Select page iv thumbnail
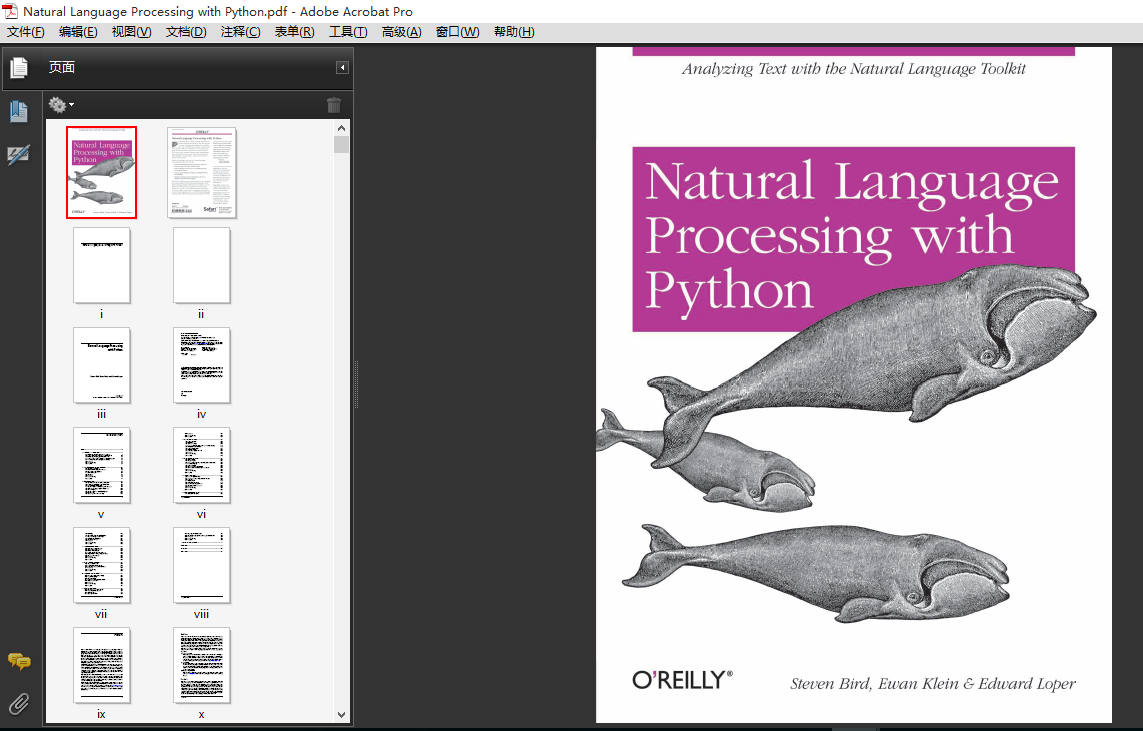Image resolution: width=1143 pixels, height=731 pixels. 202,365
